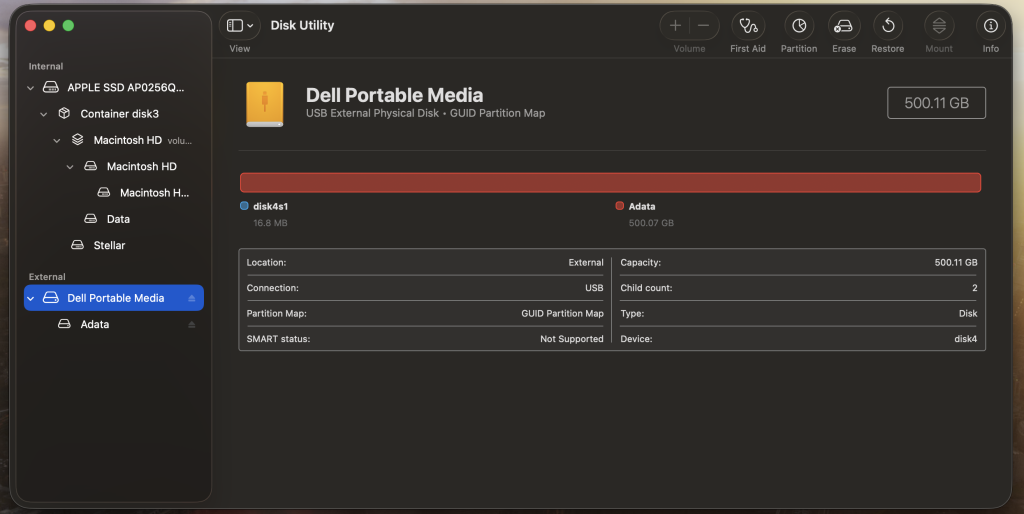This screenshot has width=1024, height=514.
Task: Add a volume with the plus button
Action: [675, 25]
